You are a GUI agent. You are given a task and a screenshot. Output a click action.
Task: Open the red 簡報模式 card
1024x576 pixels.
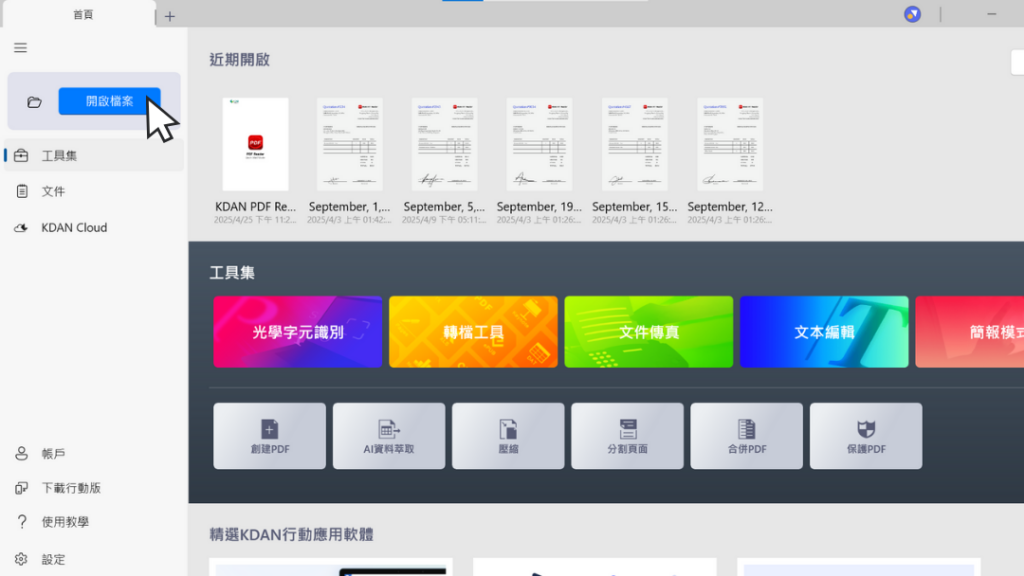point(970,332)
